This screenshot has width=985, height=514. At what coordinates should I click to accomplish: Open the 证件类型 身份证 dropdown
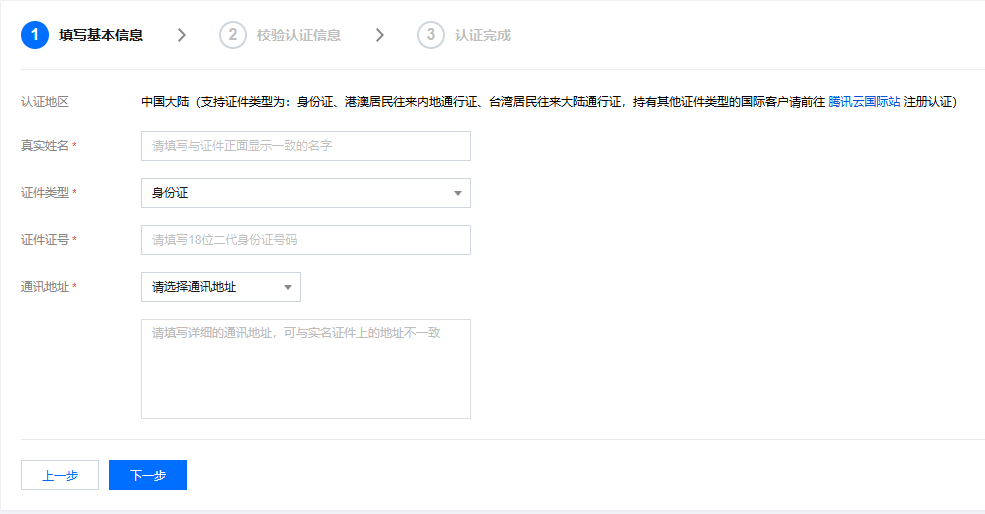point(306,193)
